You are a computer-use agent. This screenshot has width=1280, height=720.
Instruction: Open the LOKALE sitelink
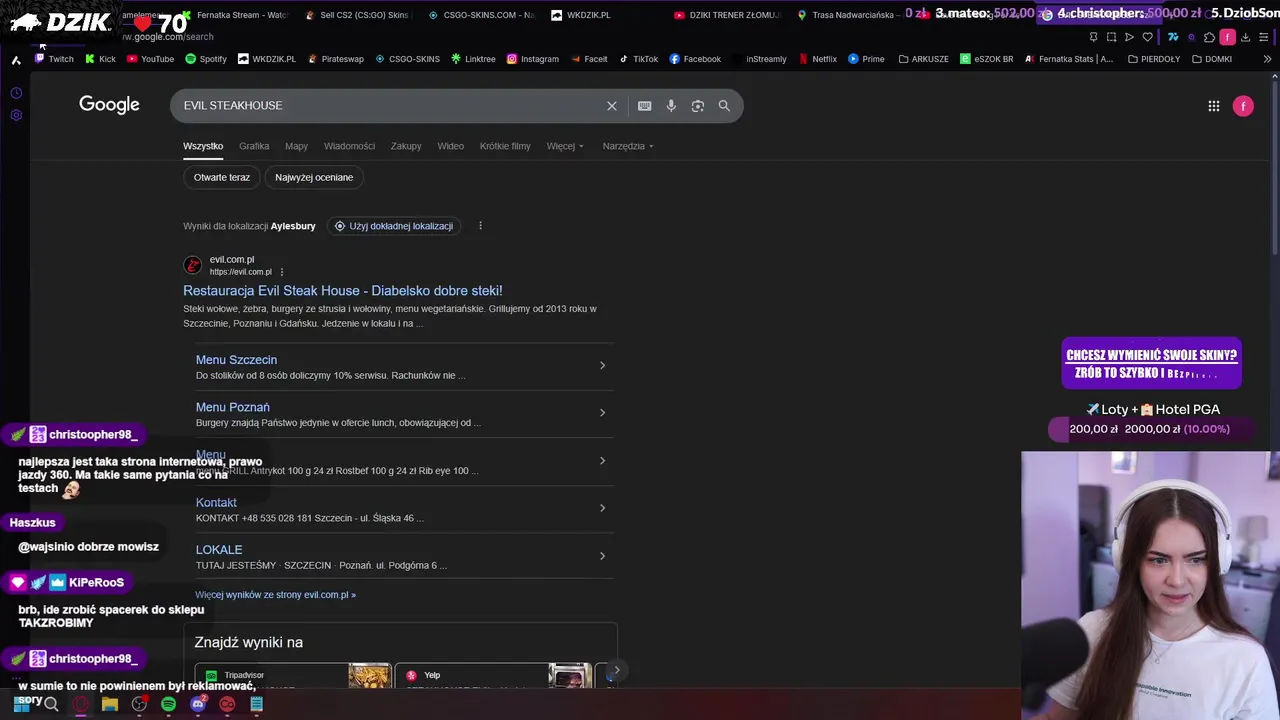(x=219, y=550)
